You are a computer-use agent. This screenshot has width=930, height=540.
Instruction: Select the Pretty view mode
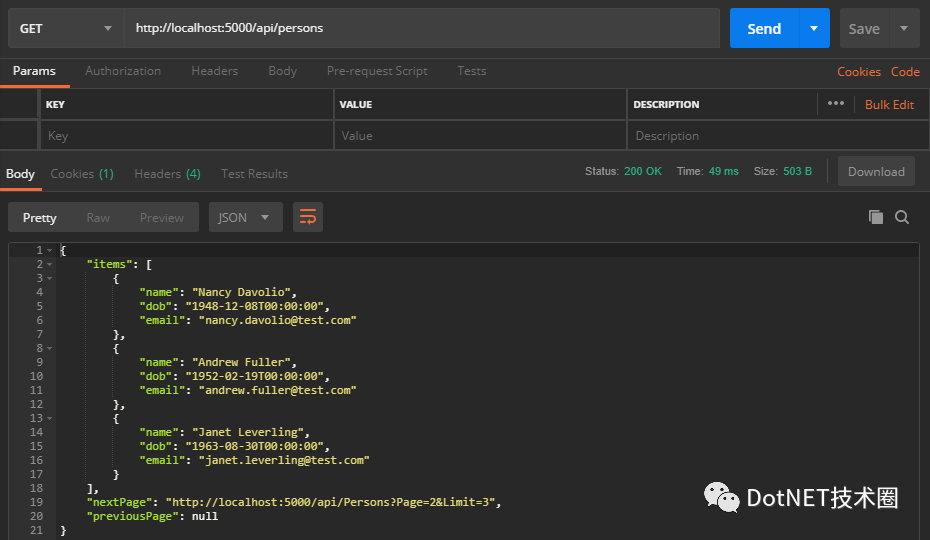tap(40, 218)
